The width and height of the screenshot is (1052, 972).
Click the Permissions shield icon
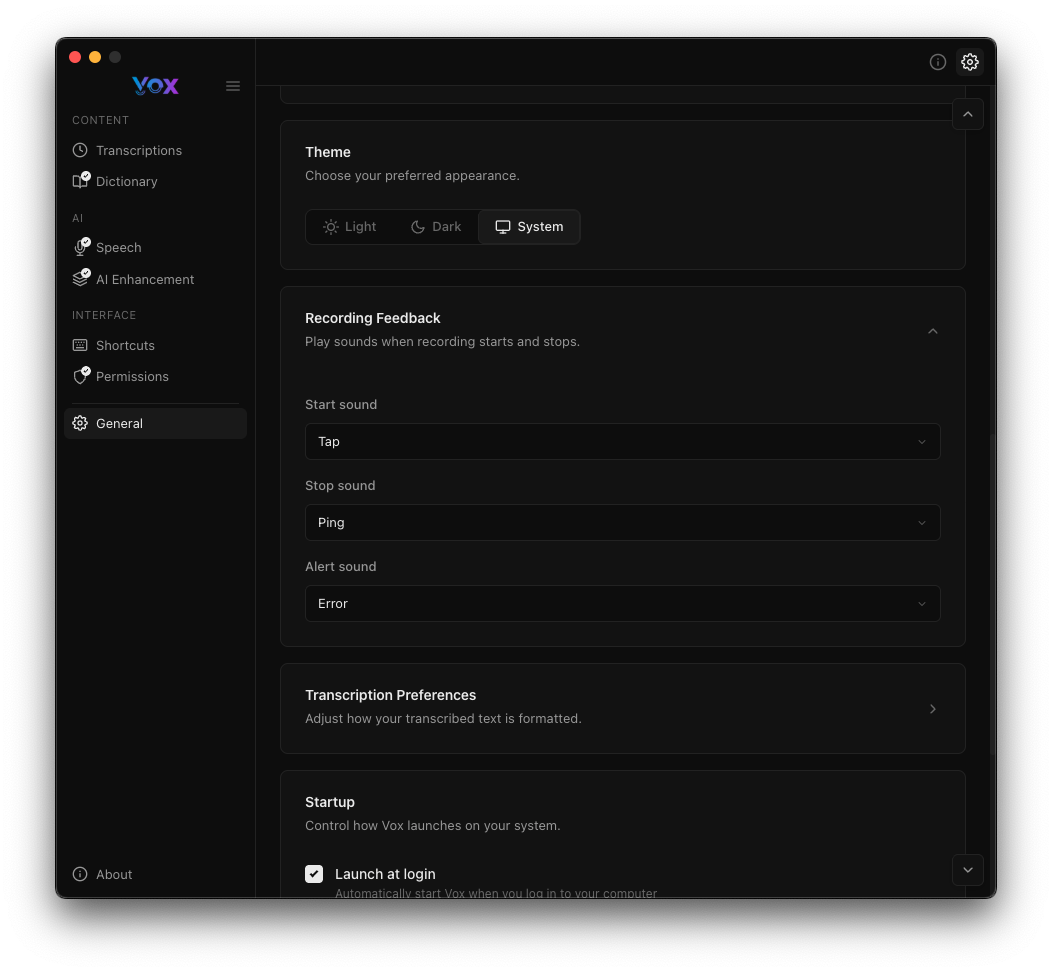pos(80,376)
